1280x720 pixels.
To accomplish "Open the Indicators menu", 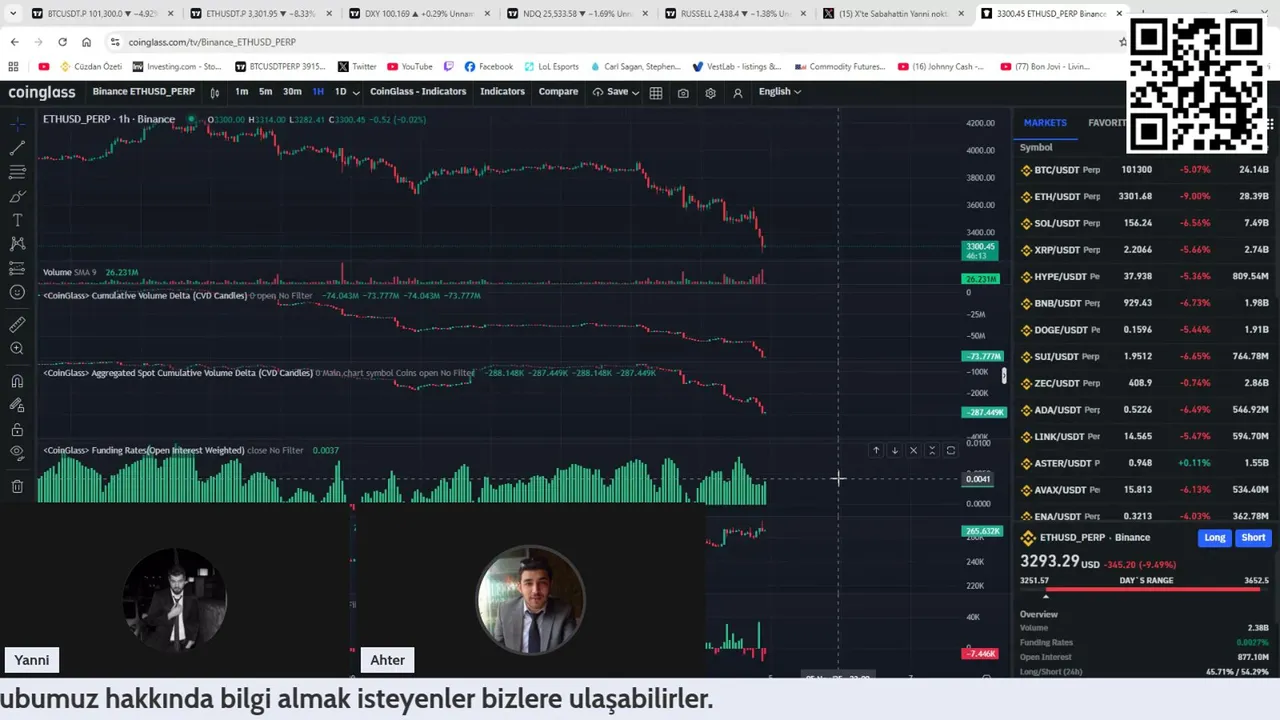I will pos(502,91).
